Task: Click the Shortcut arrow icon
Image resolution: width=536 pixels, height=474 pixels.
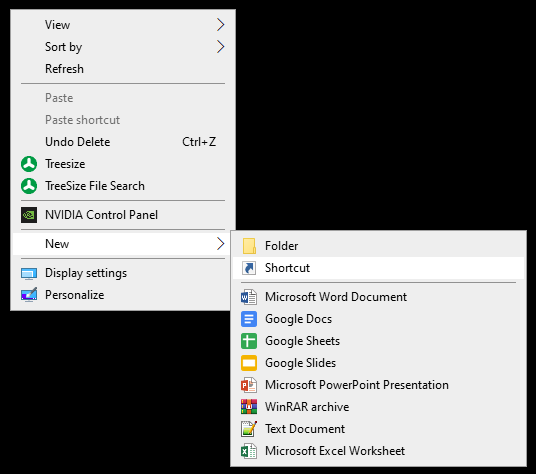Action: pyautogui.click(x=249, y=268)
